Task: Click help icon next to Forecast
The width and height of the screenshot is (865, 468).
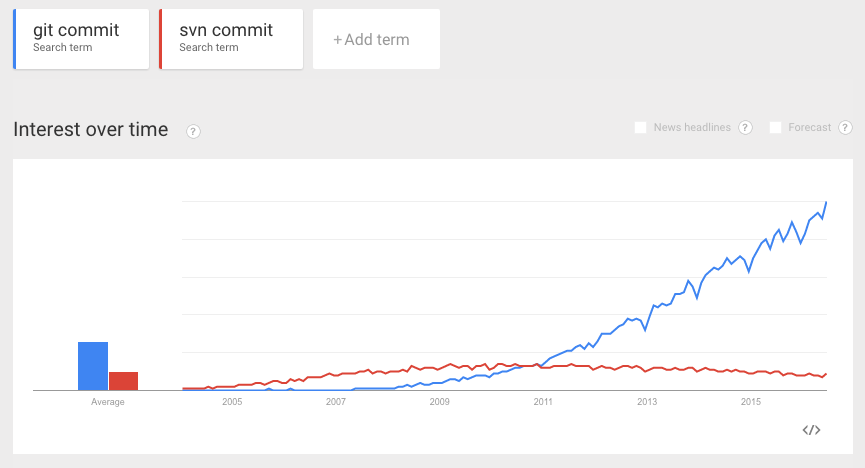Action: pos(845,128)
